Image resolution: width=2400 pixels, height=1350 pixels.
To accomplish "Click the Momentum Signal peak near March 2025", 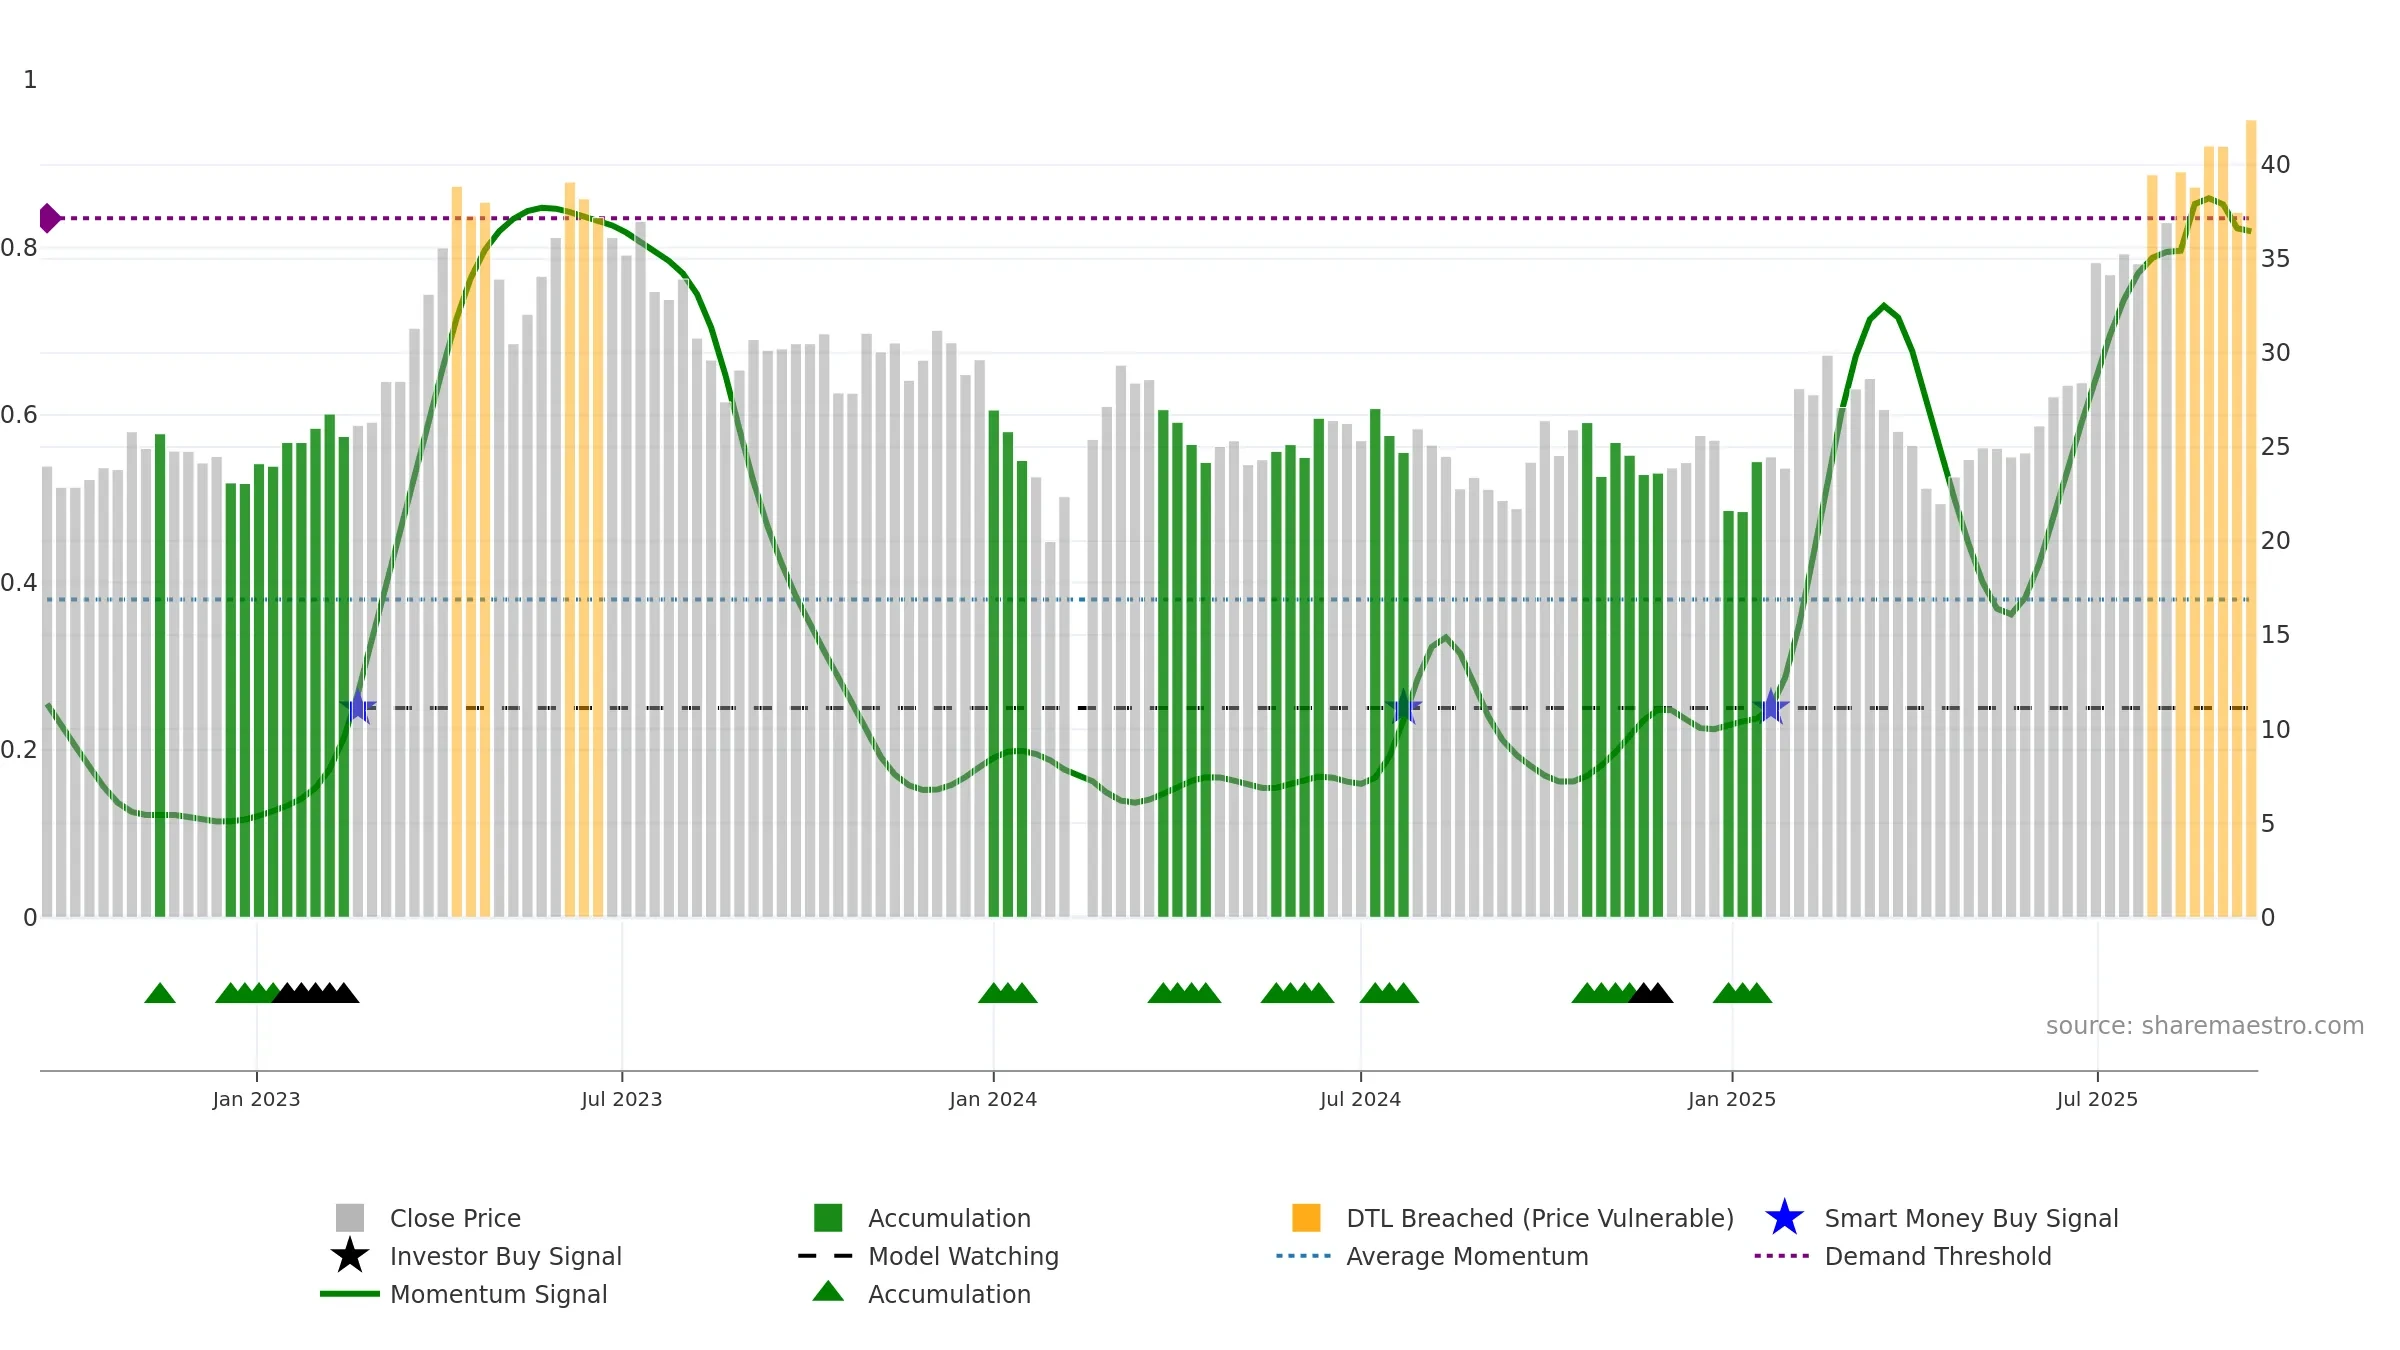I will (1884, 306).
